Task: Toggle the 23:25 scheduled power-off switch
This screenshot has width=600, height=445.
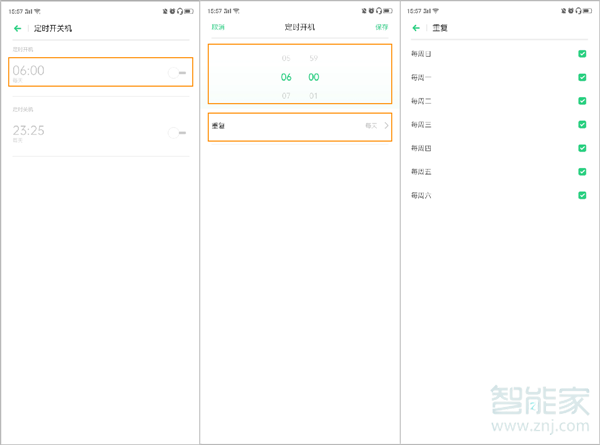Action: (177, 133)
